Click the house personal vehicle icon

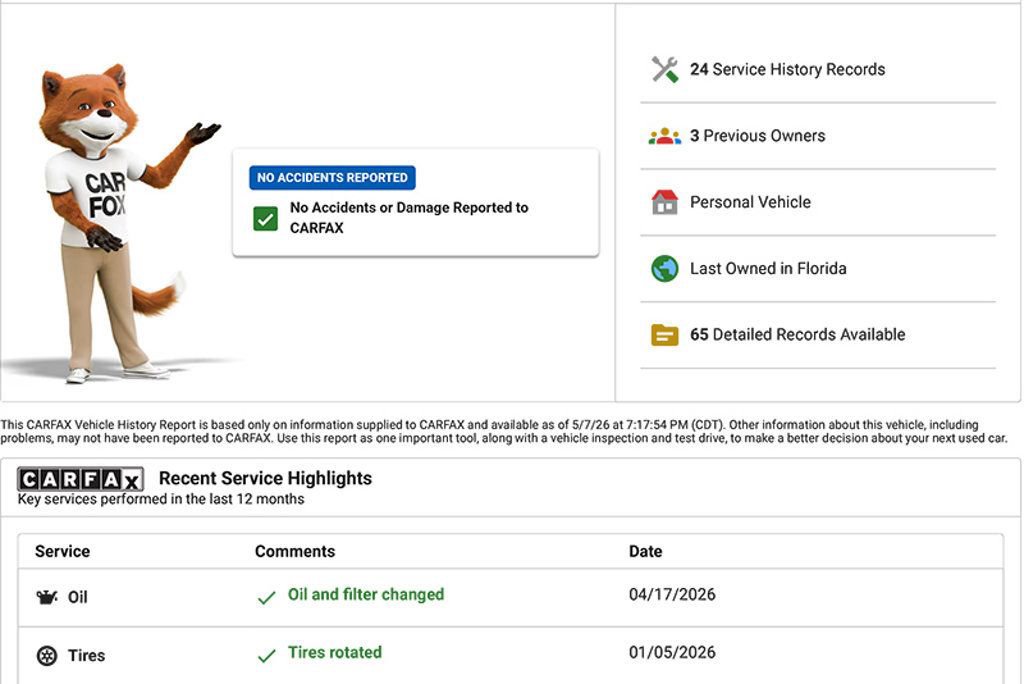pos(665,202)
